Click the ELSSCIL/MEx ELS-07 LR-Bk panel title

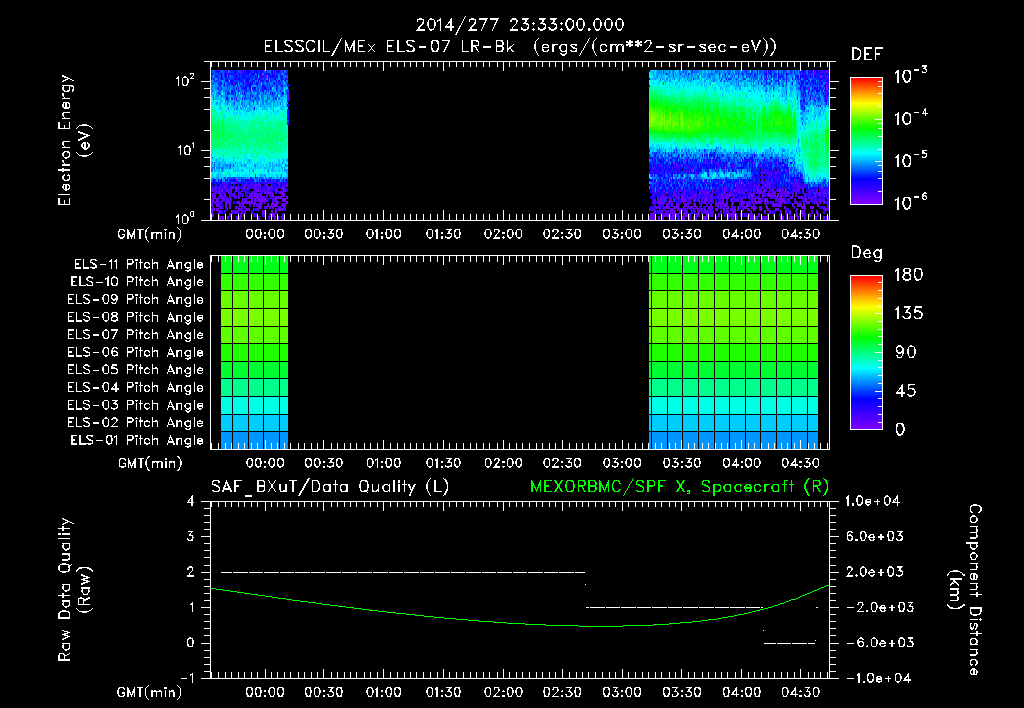tap(520, 47)
